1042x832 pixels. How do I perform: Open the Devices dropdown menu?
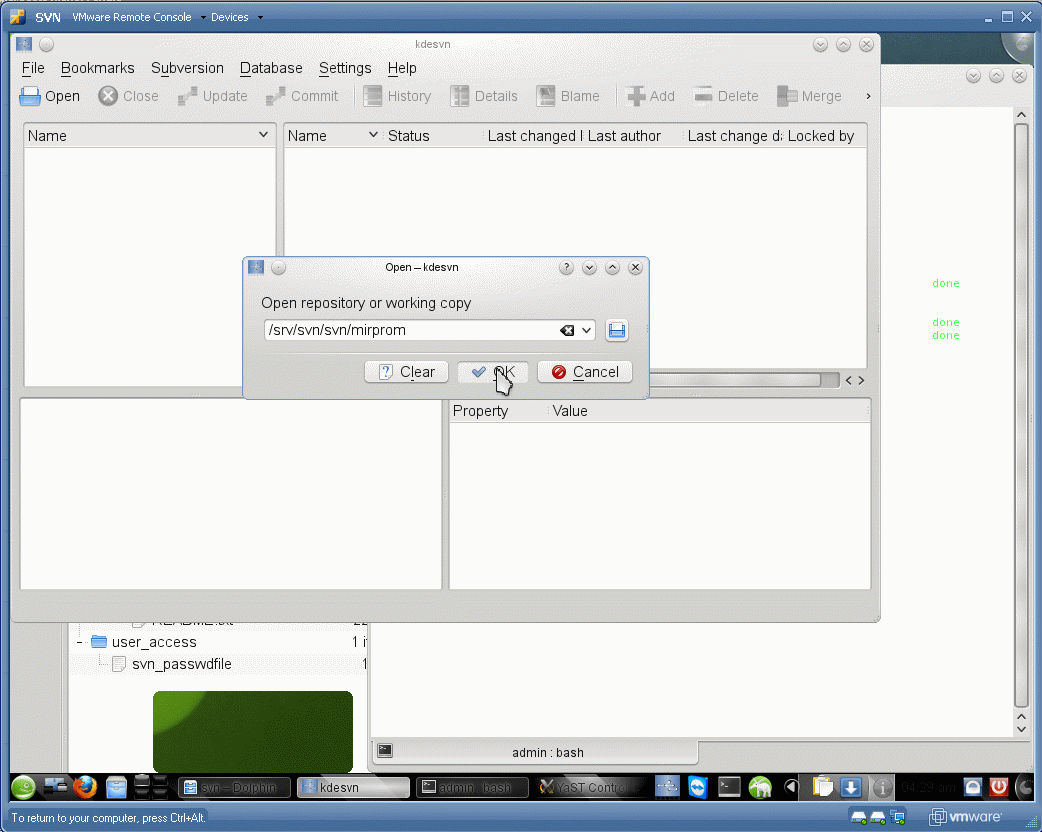(x=237, y=17)
